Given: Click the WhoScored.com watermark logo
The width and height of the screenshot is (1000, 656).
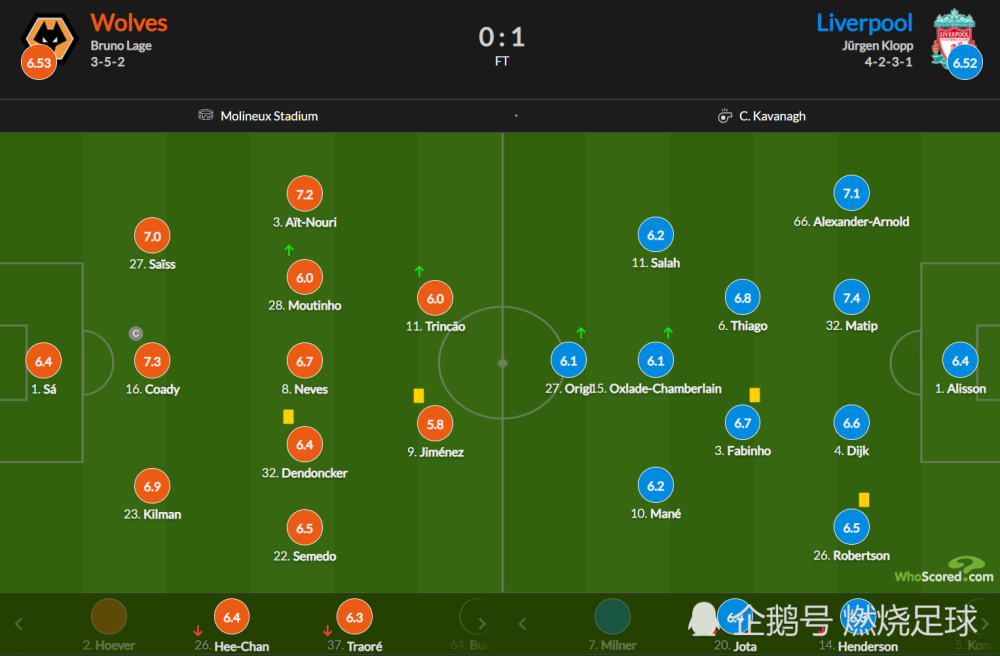Looking at the screenshot, I should click(x=944, y=571).
